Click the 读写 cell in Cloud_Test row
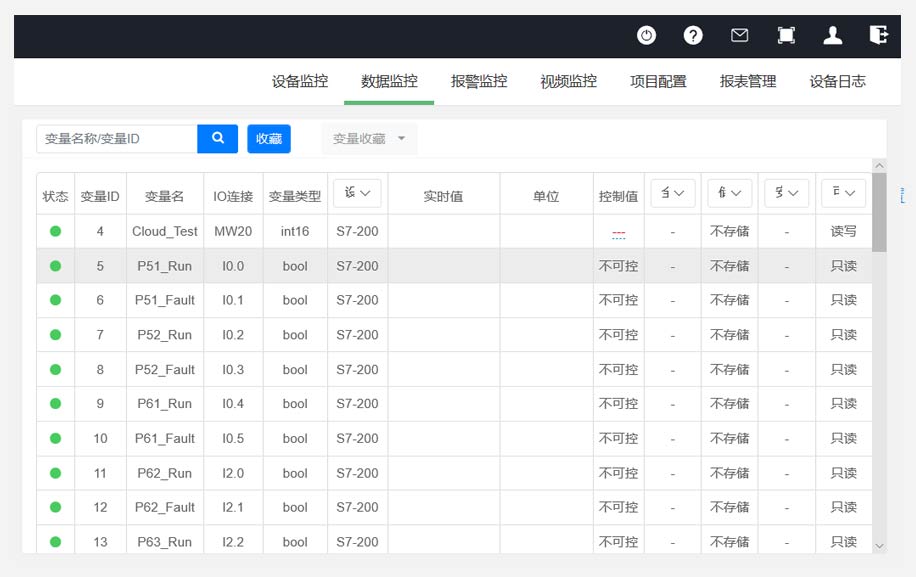Viewport: 916px width, 577px height. click(844, 231)
